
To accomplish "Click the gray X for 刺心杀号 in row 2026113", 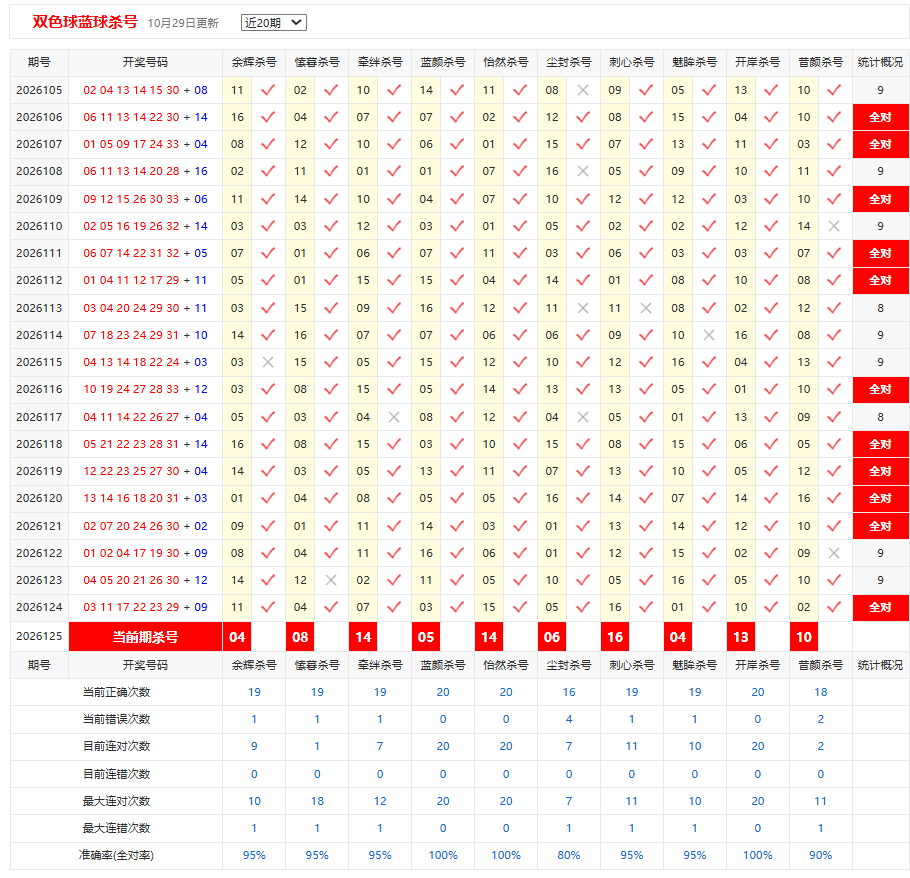I will [645, 308].
